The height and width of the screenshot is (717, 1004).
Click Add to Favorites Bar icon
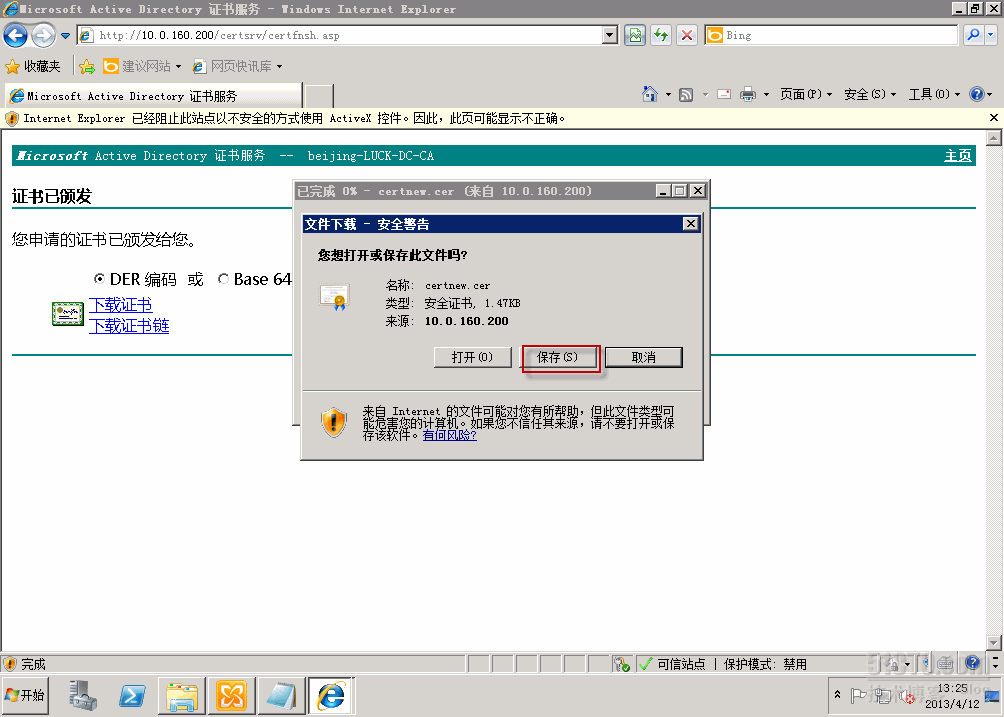pyautogui.click(x=88, y=66)
